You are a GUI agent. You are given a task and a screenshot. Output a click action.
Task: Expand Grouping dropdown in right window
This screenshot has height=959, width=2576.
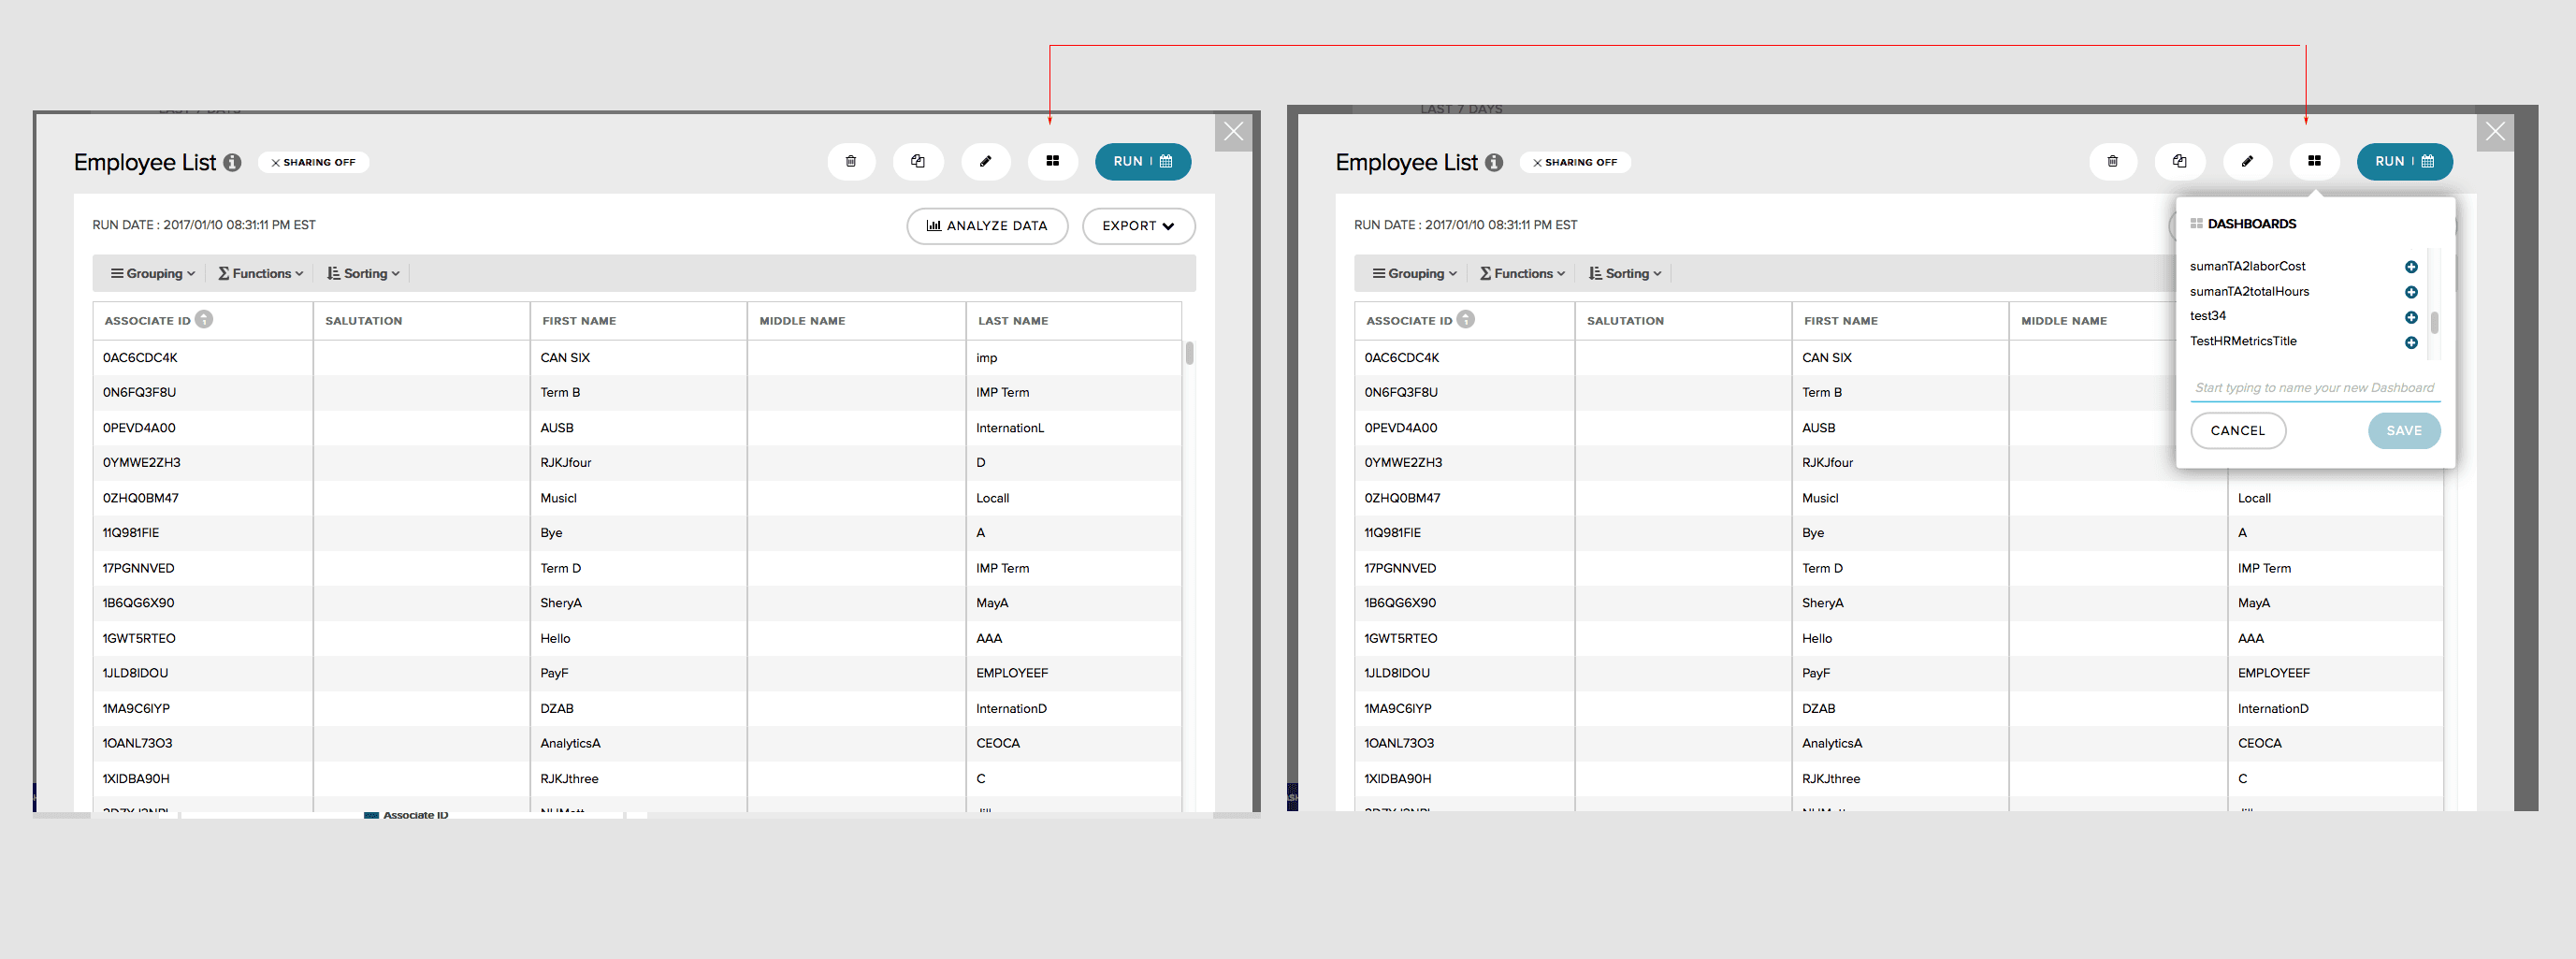click(1415, 274)
